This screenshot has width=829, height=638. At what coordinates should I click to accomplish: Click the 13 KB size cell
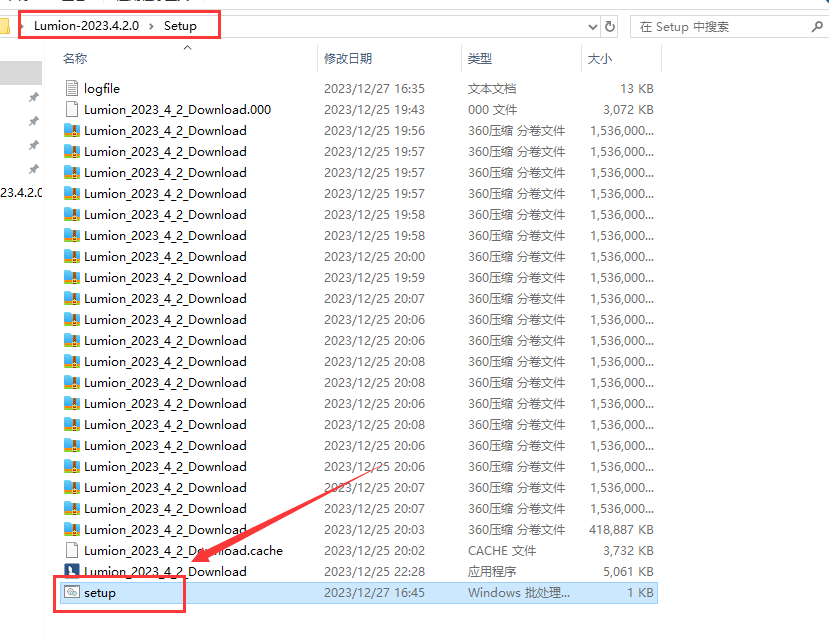pyautogui.click(x=637, y=88)
